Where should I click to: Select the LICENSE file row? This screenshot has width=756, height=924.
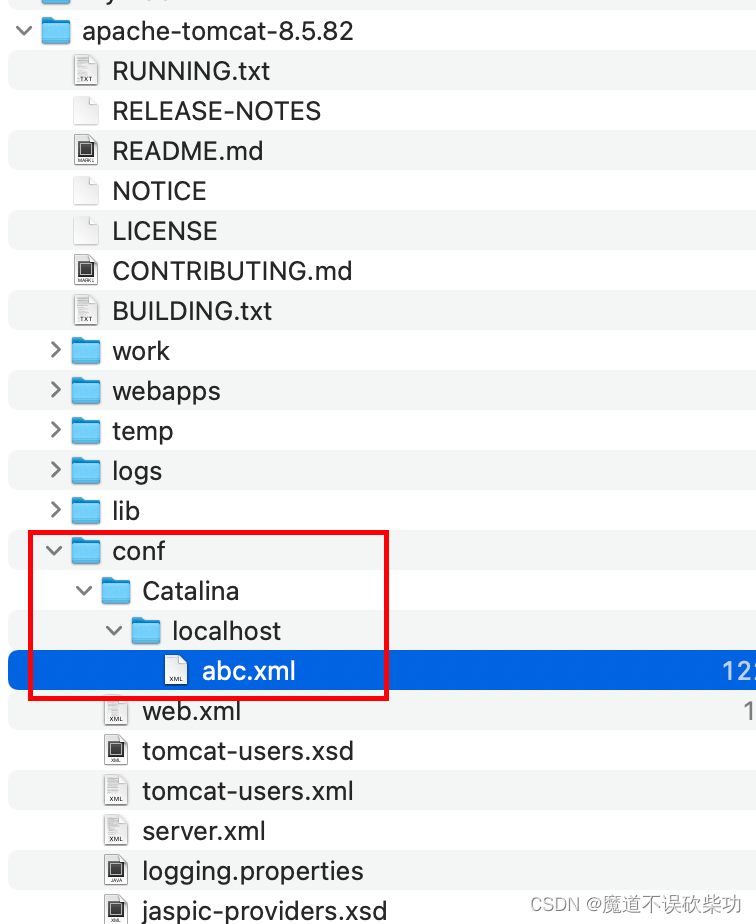[x=382, y=230]
